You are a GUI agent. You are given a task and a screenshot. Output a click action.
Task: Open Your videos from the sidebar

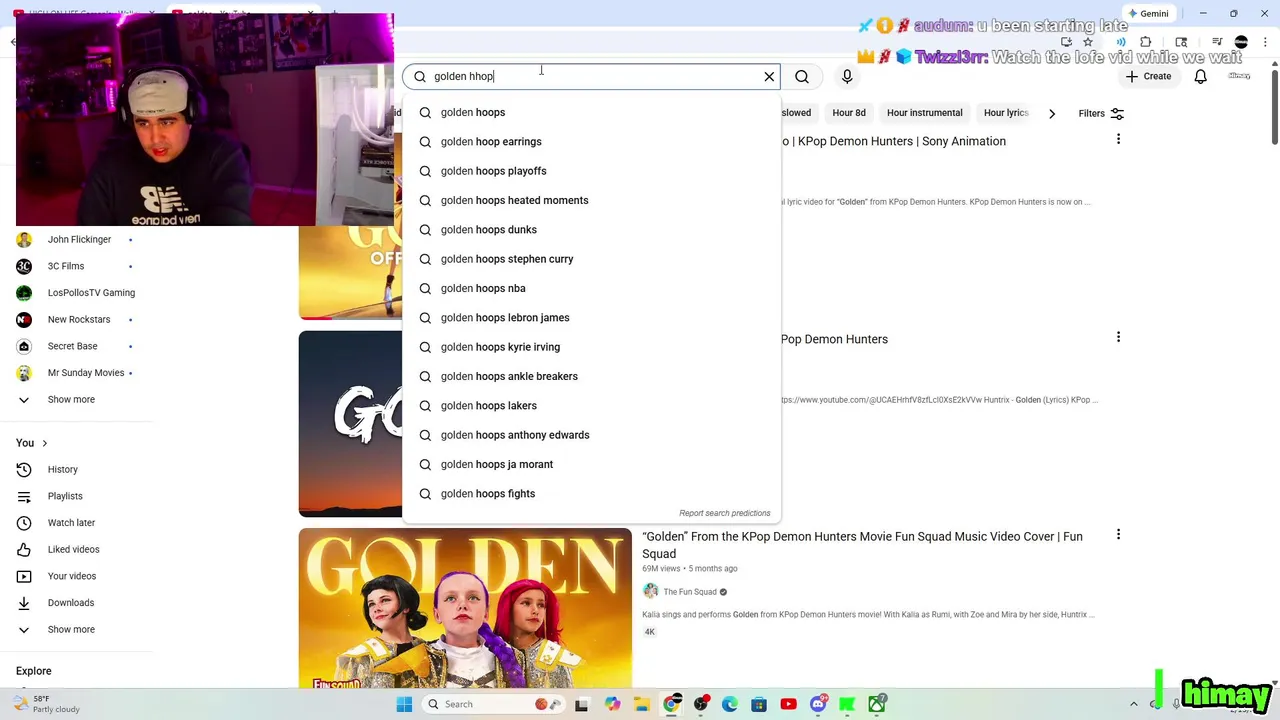tap(72, 576)
